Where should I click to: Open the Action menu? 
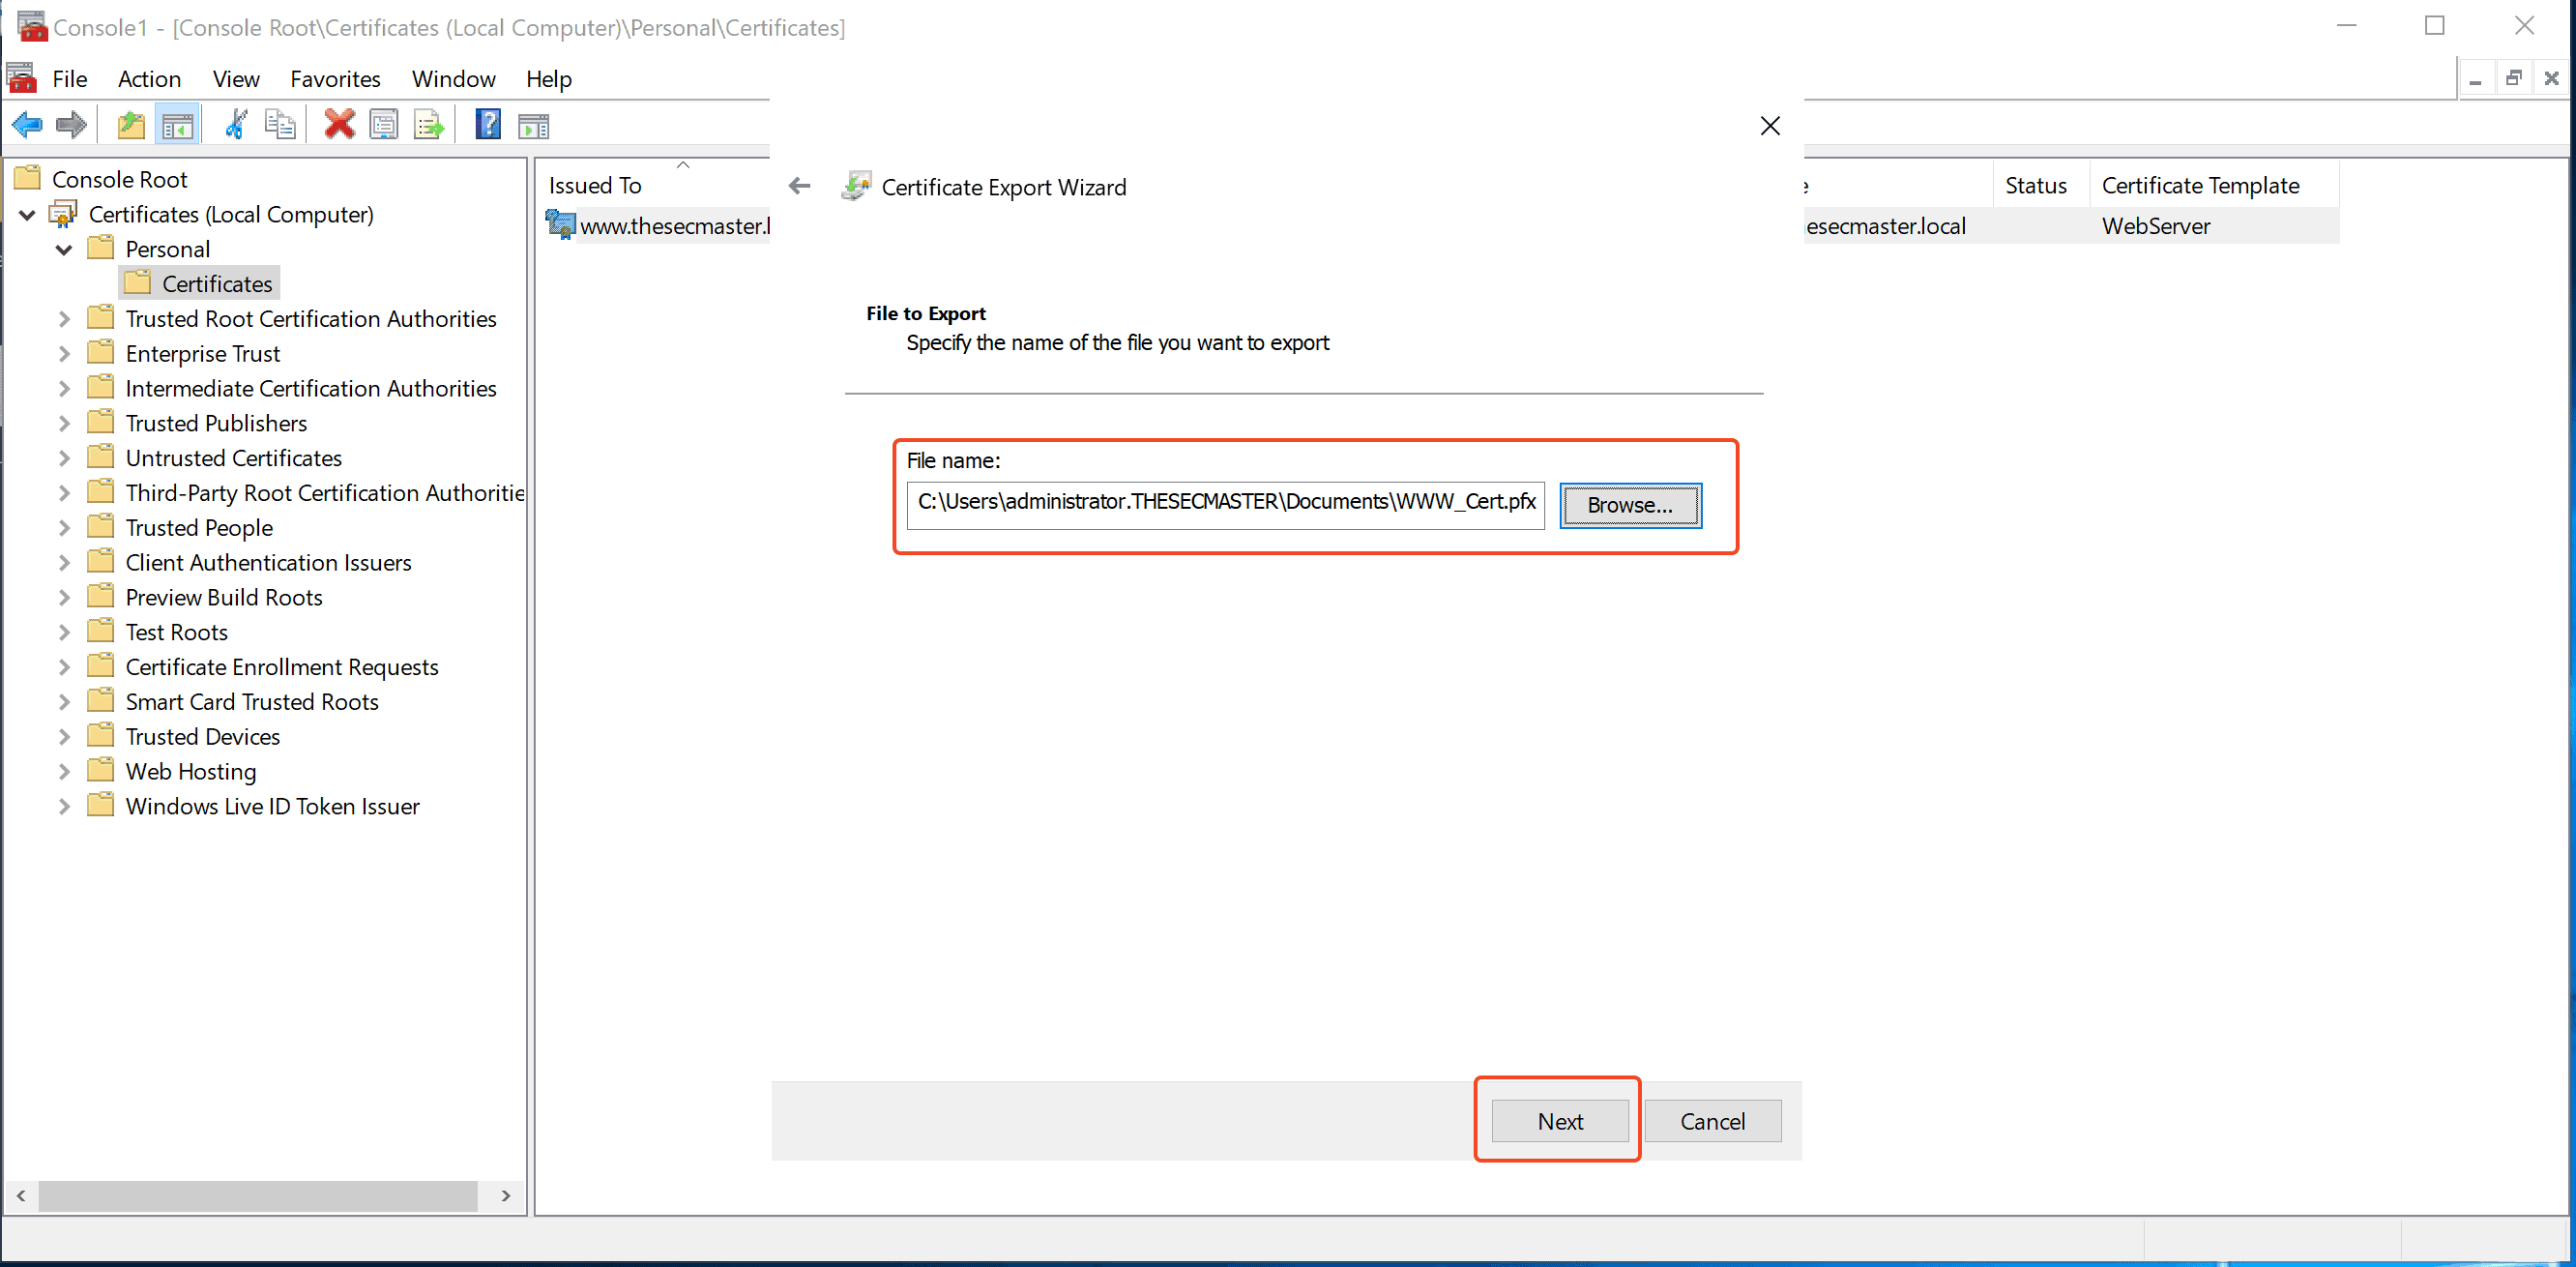(149, 79)
